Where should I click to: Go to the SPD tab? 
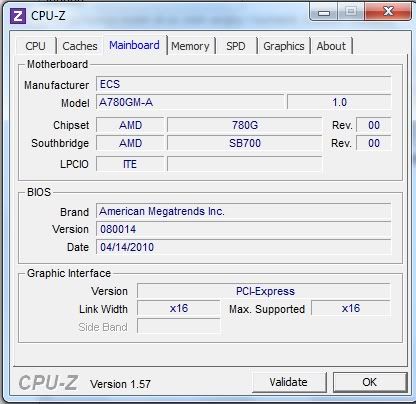tap(236, 46)
